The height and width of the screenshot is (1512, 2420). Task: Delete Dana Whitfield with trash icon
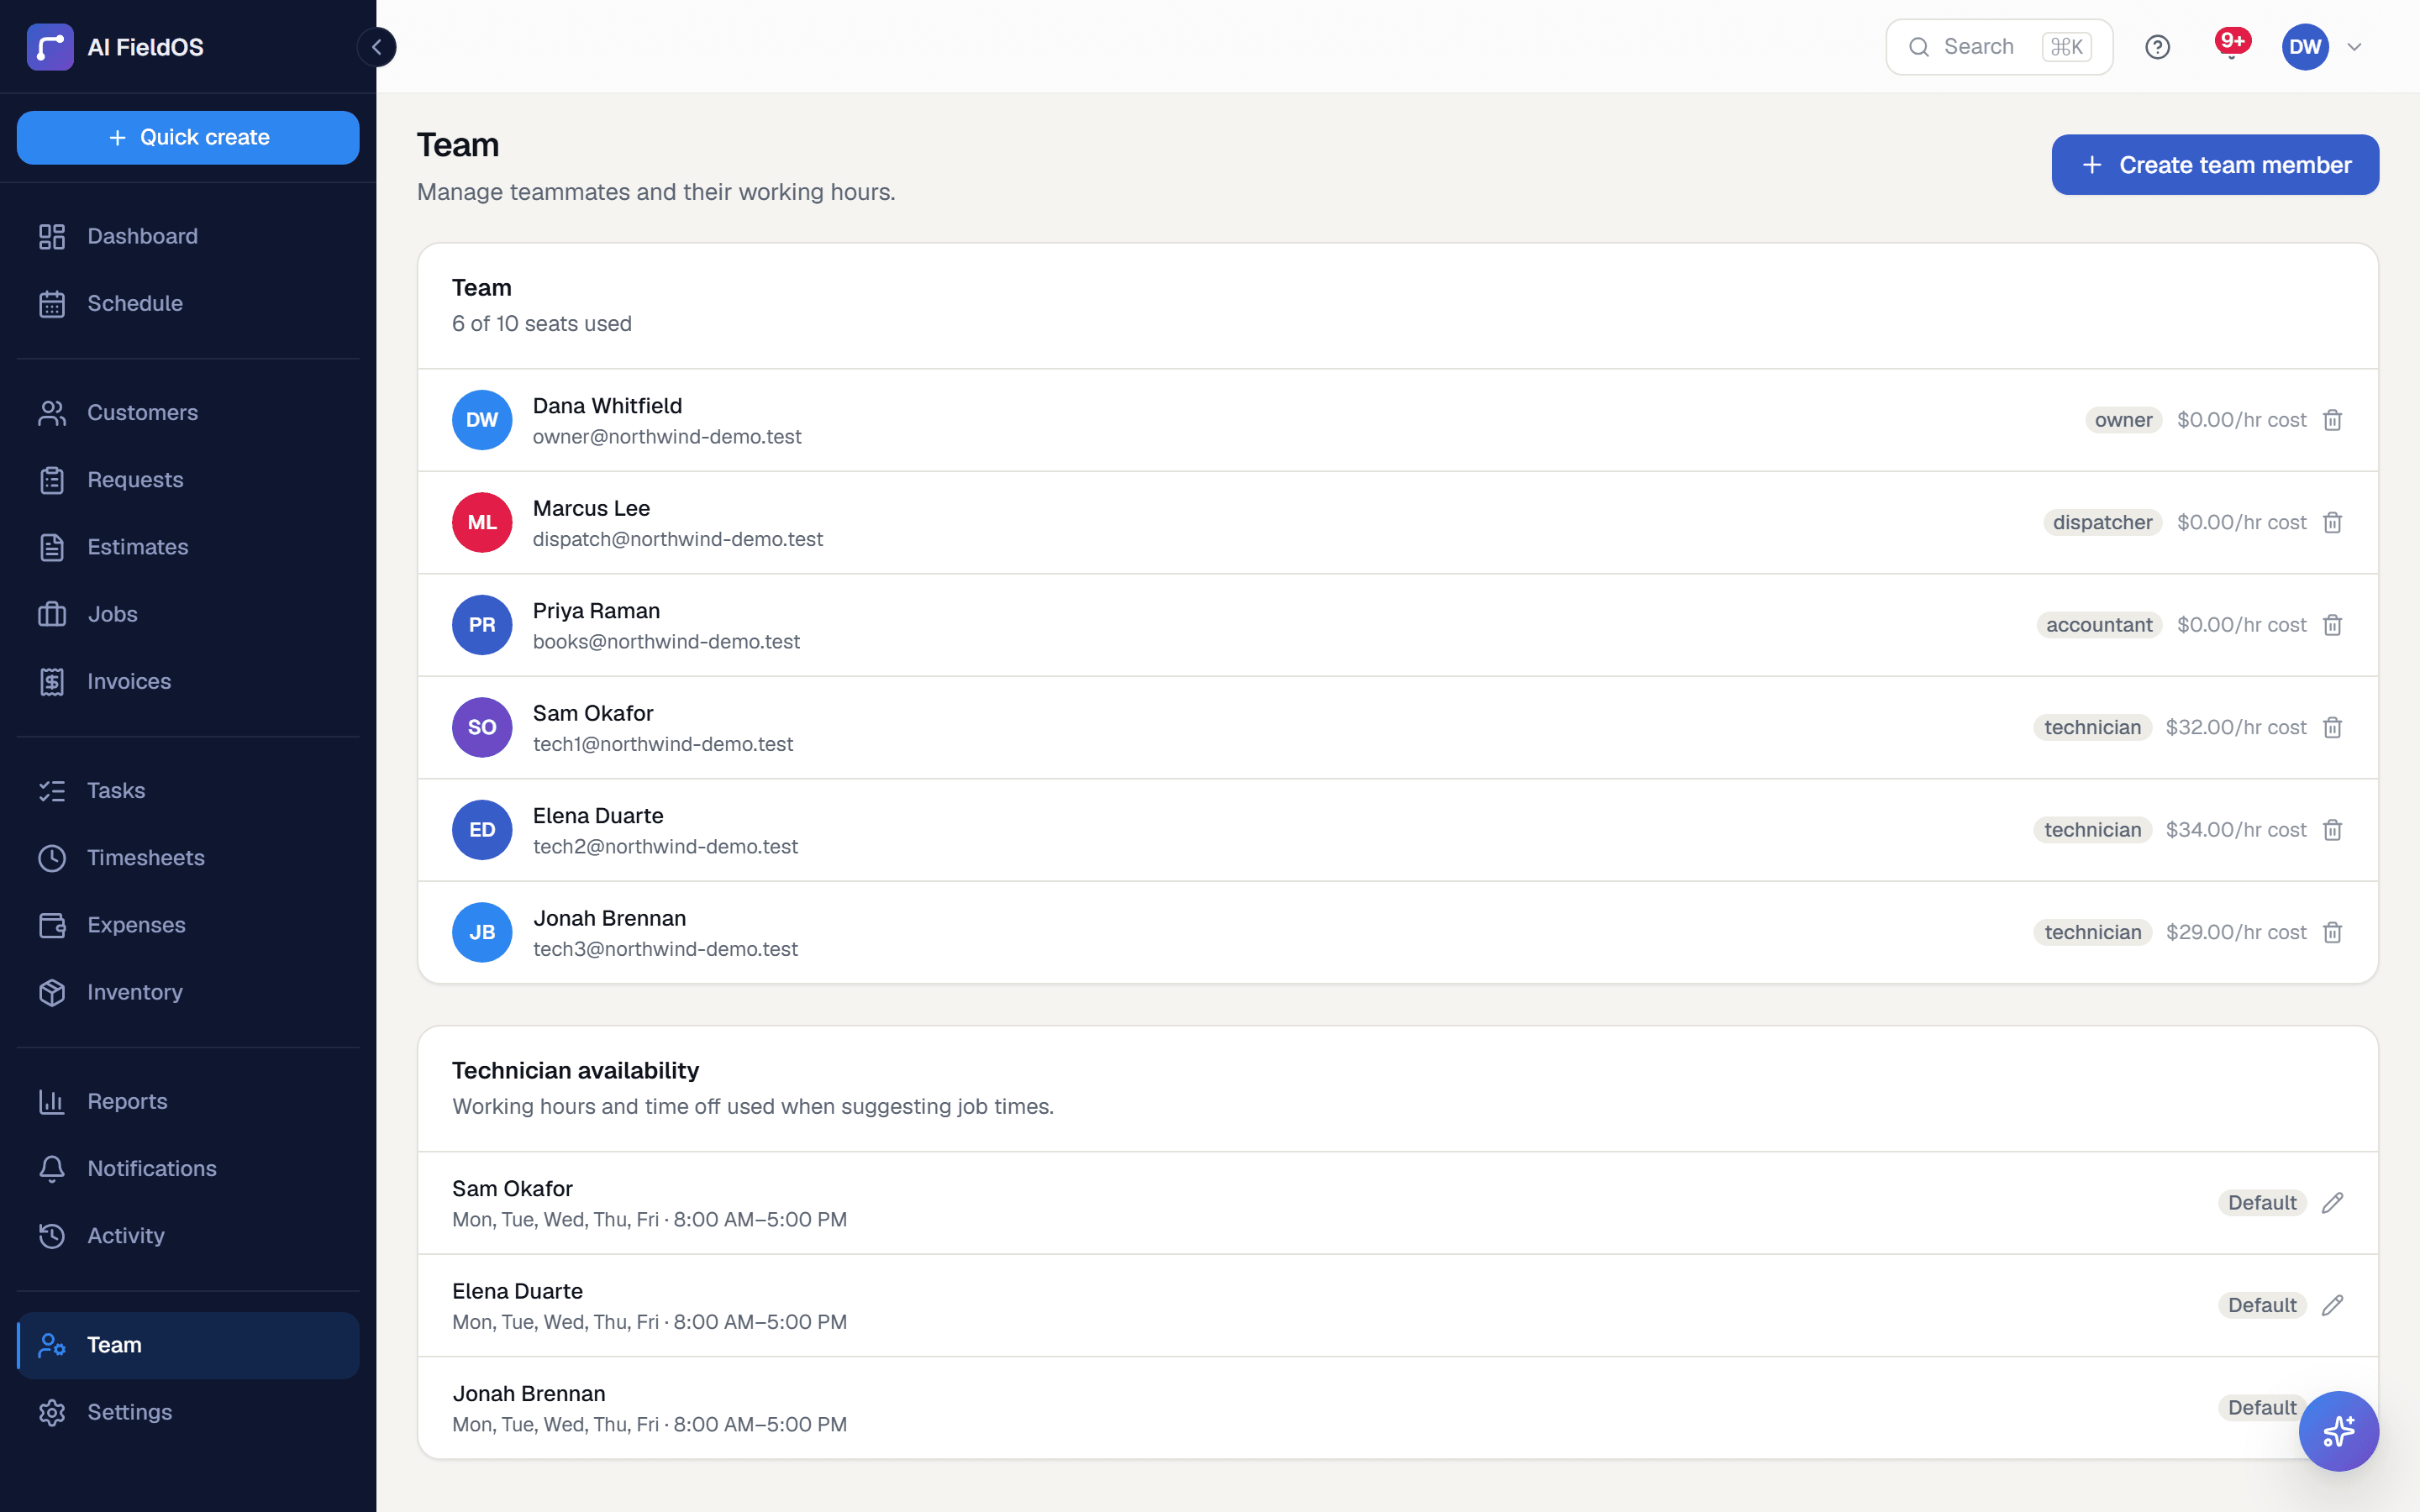(x=2332, y=420)
